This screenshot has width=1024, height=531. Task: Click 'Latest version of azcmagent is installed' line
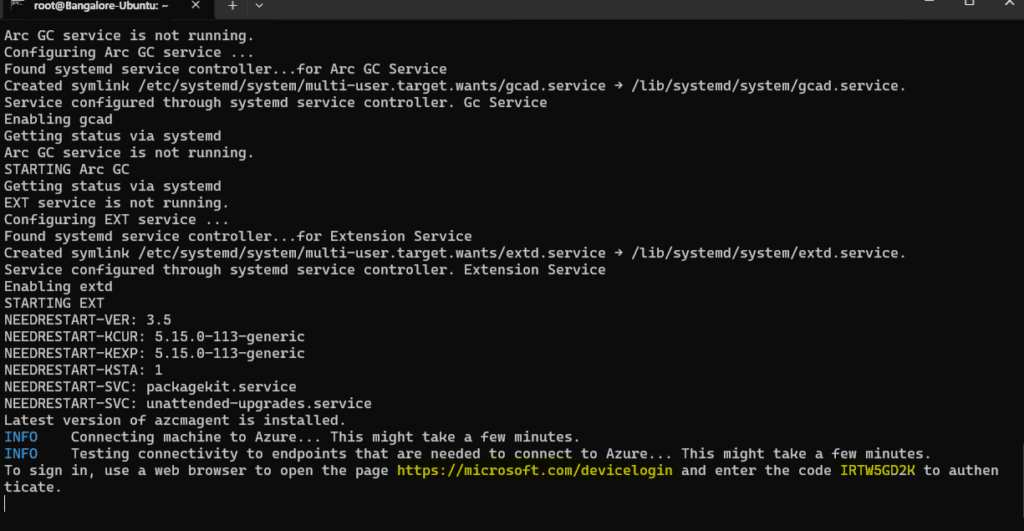click(175, 420)
